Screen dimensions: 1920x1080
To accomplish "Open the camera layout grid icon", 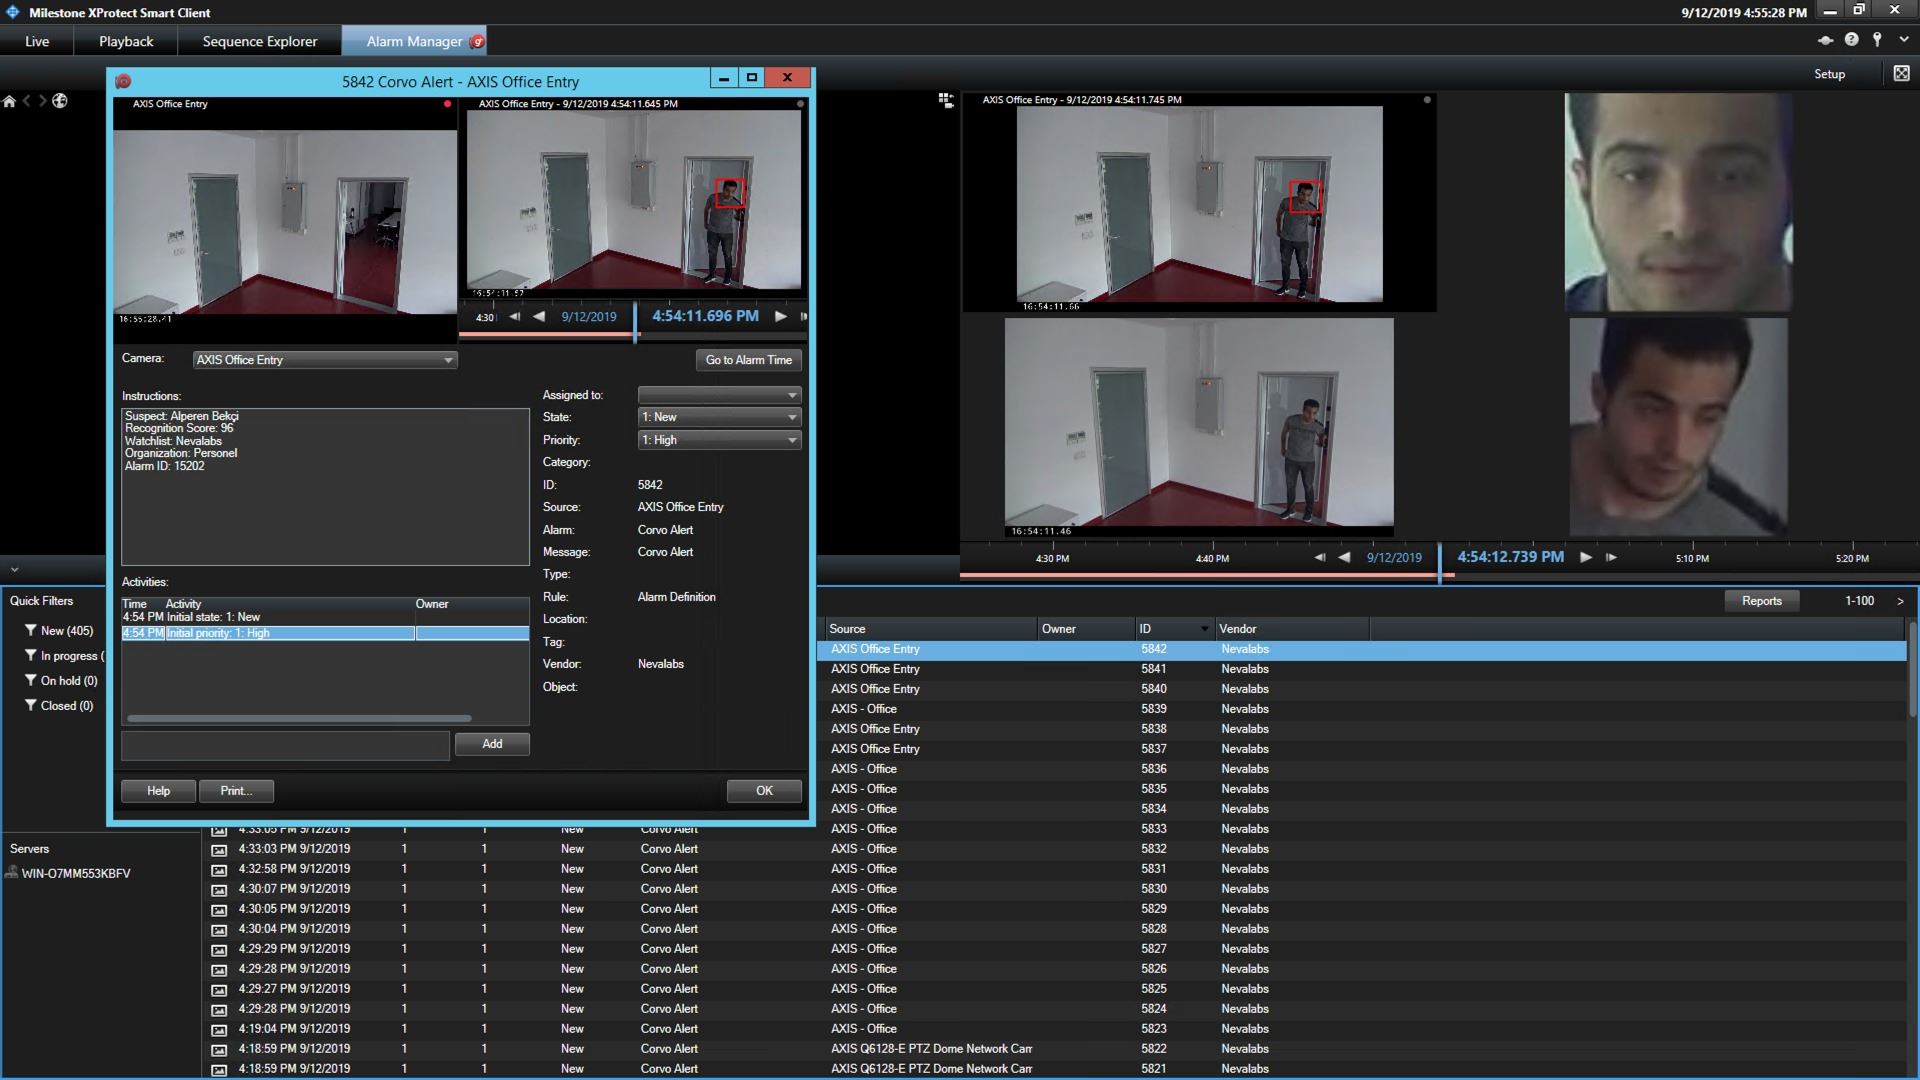I will coord(945,100).
